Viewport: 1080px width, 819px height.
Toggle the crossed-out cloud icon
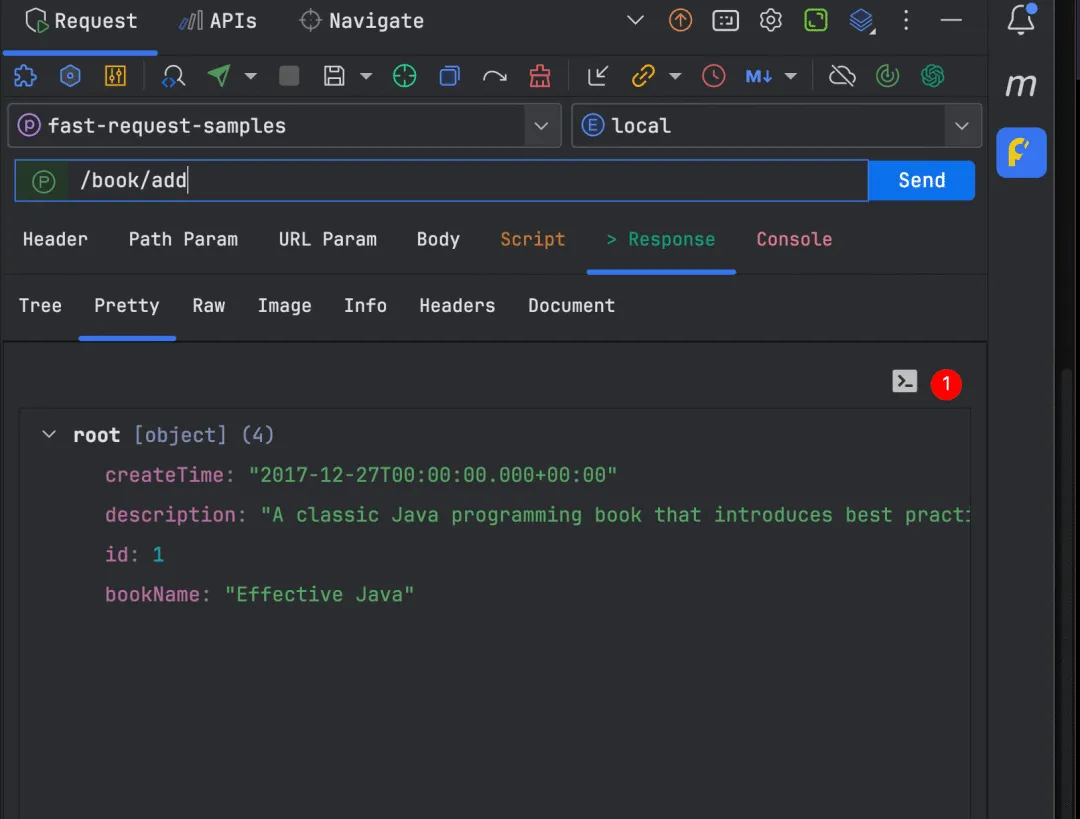point(842,76)
